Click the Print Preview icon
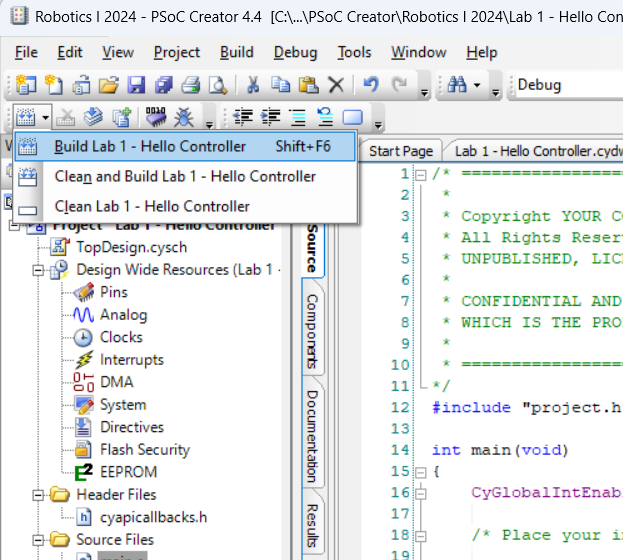Viewport: 623px width, 560px height. click(x=218, y=85)
